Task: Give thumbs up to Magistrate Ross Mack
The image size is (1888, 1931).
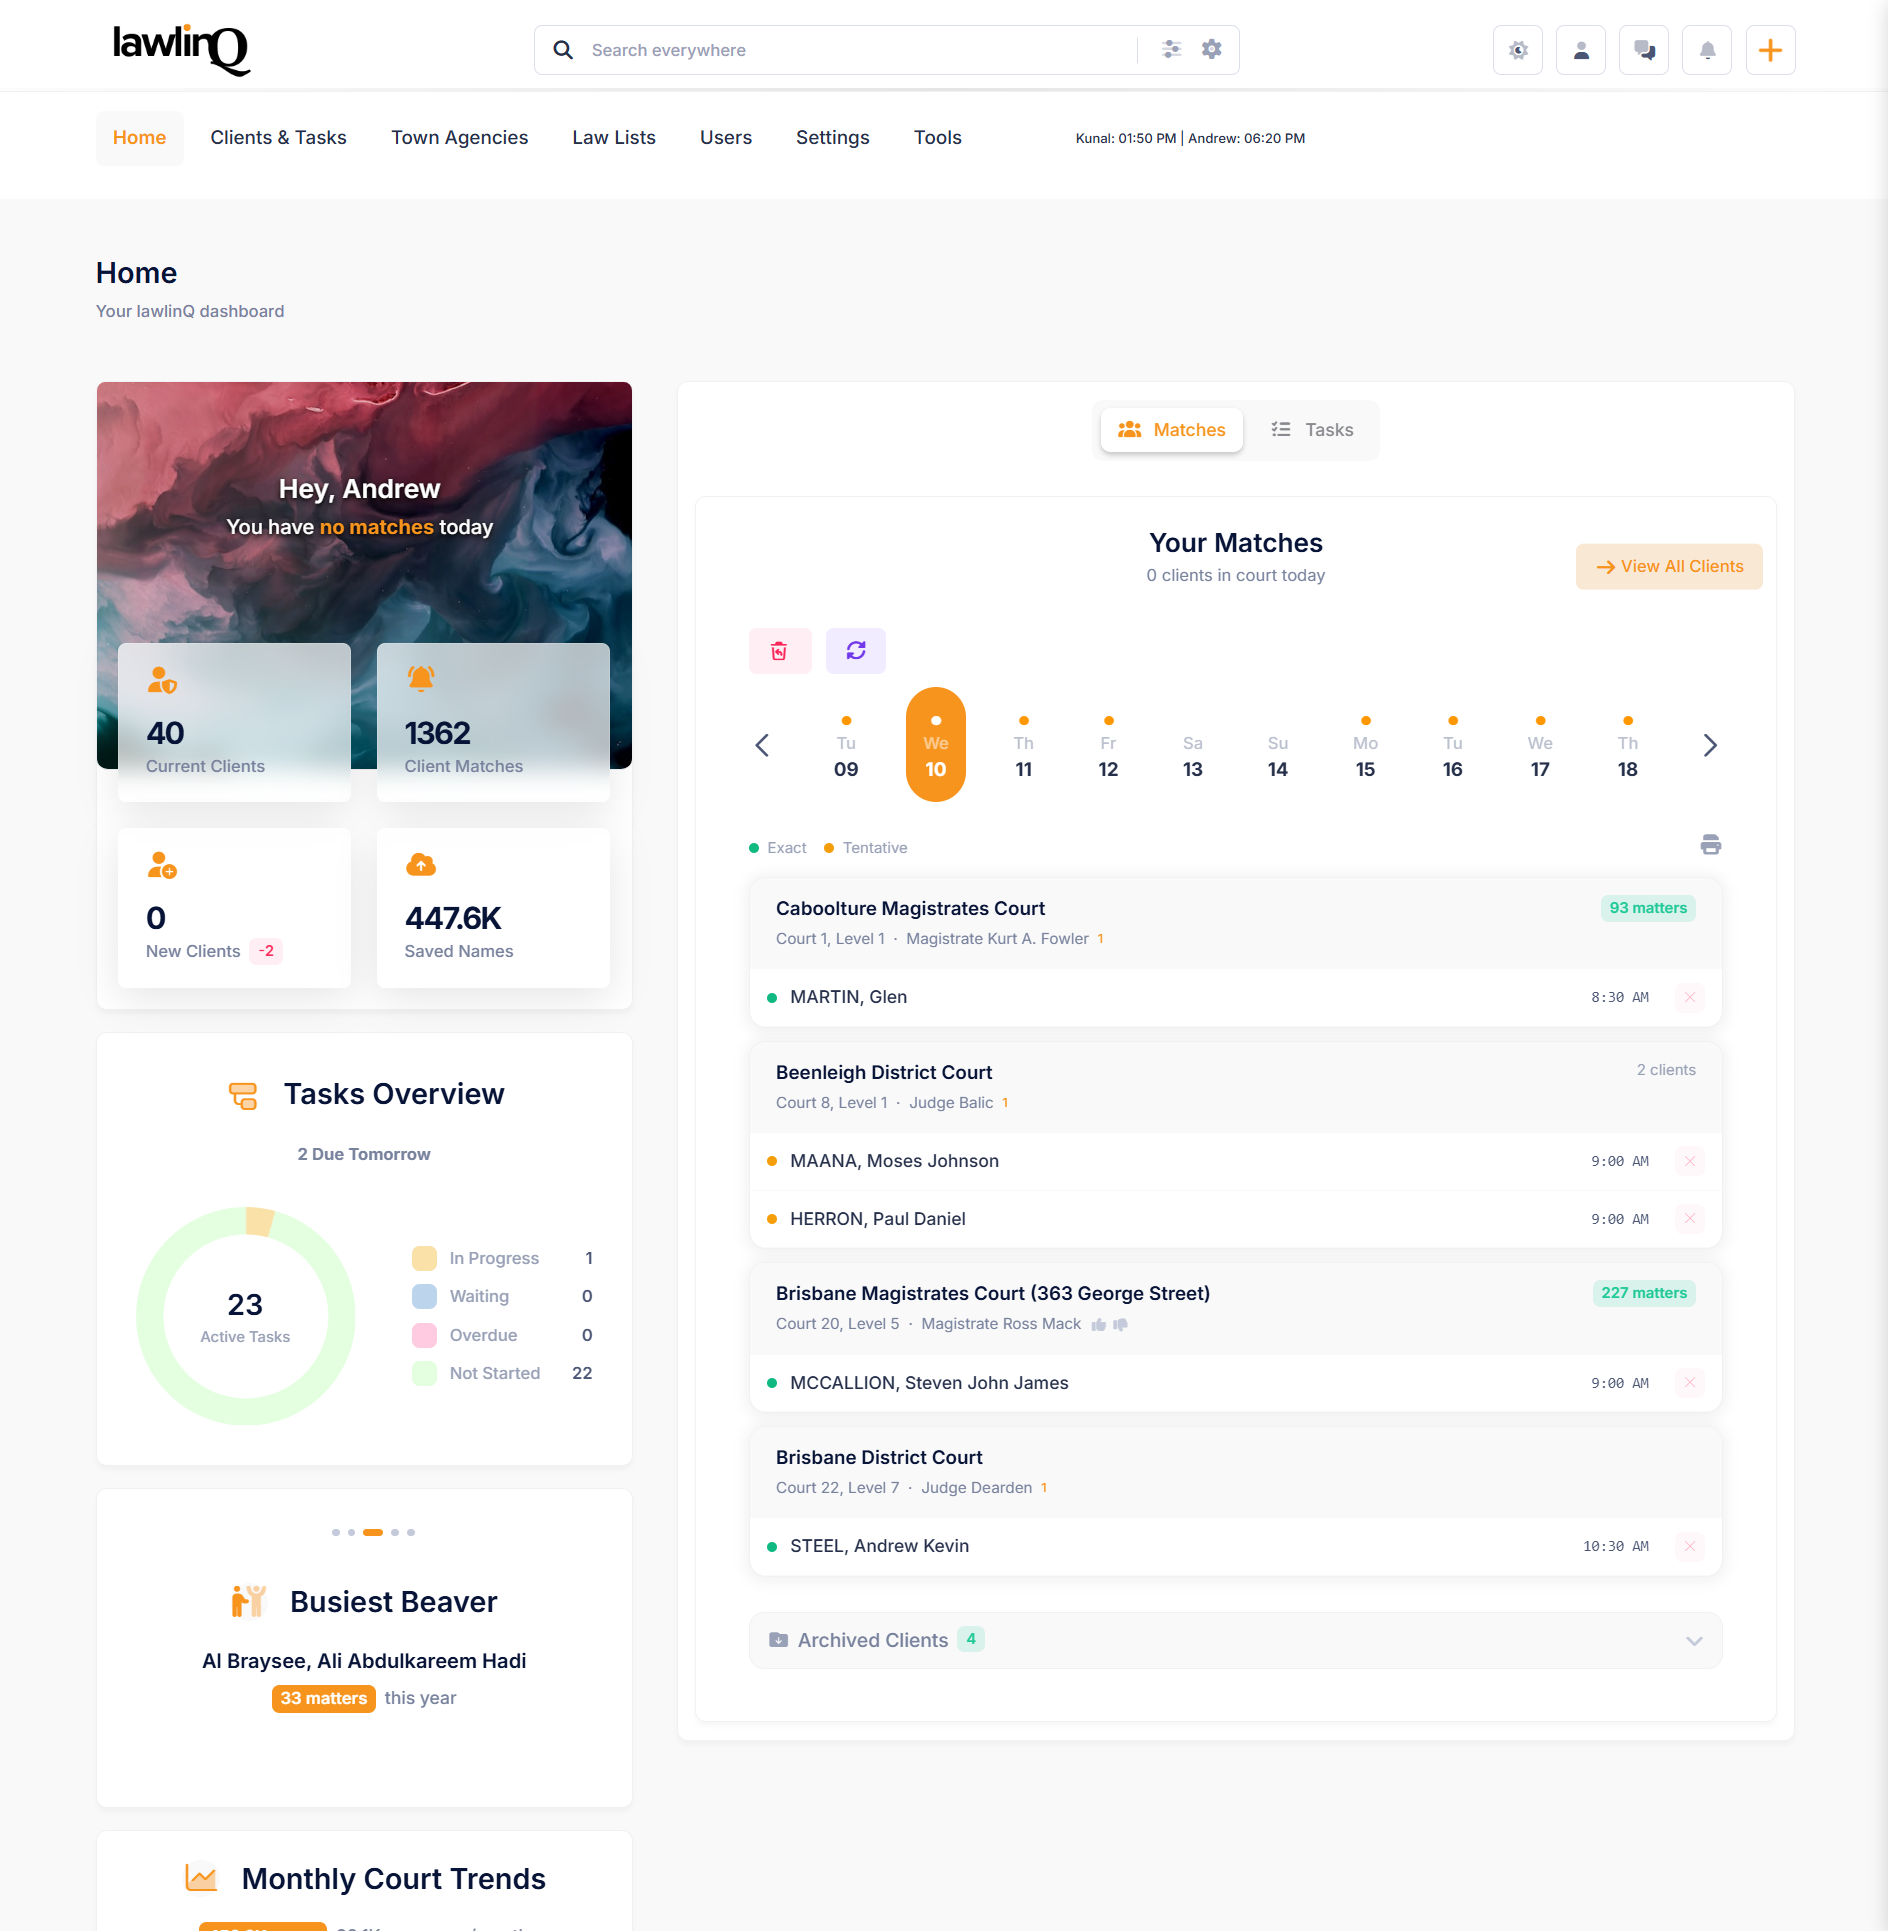Action: 1099,1323
